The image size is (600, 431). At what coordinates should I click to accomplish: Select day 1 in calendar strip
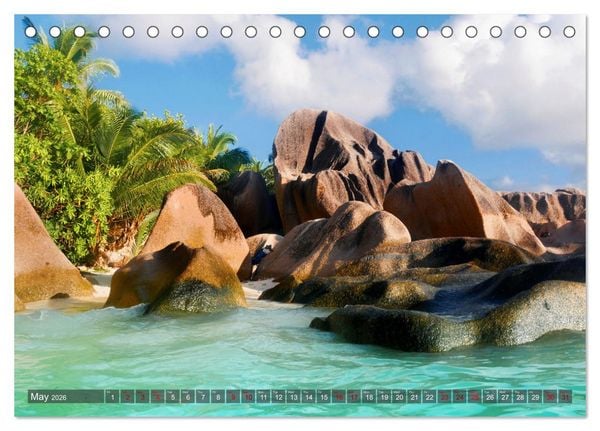click(112, 397)
